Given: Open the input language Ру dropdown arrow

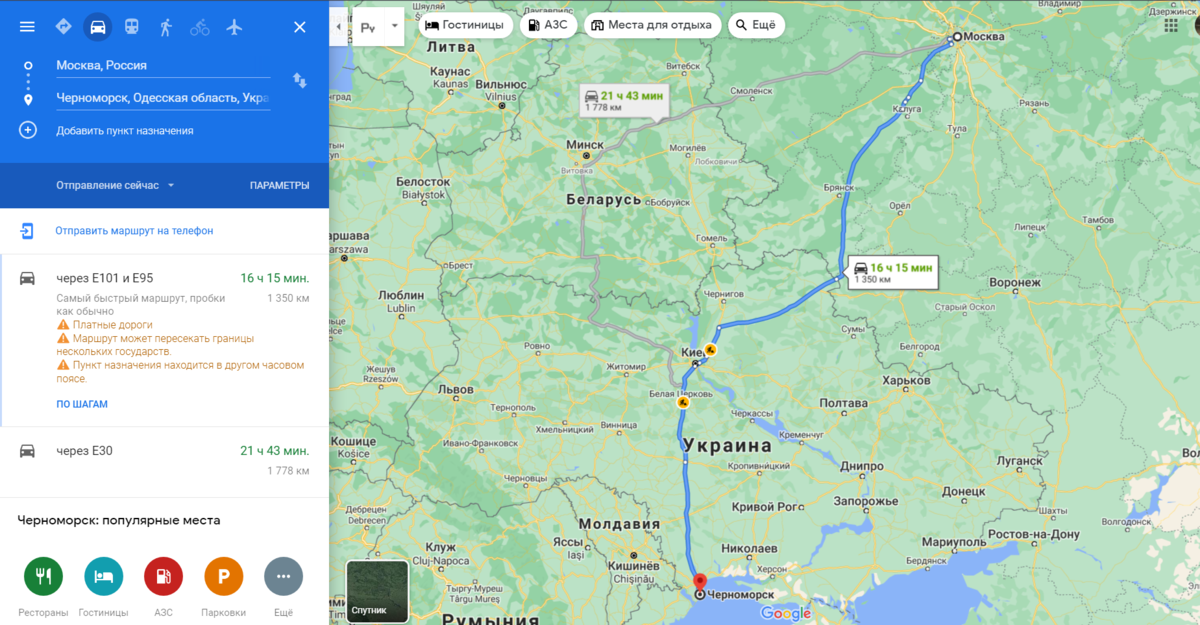Looking at the screenshot, I should (x=394, y=26).
